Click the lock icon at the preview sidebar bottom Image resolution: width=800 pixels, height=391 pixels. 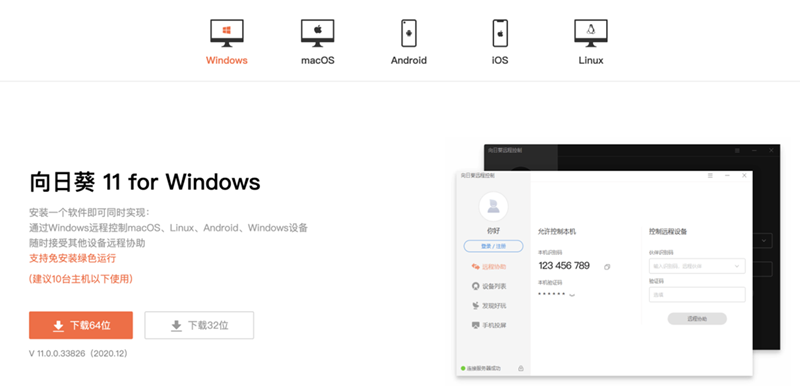[x=520, y=368]
